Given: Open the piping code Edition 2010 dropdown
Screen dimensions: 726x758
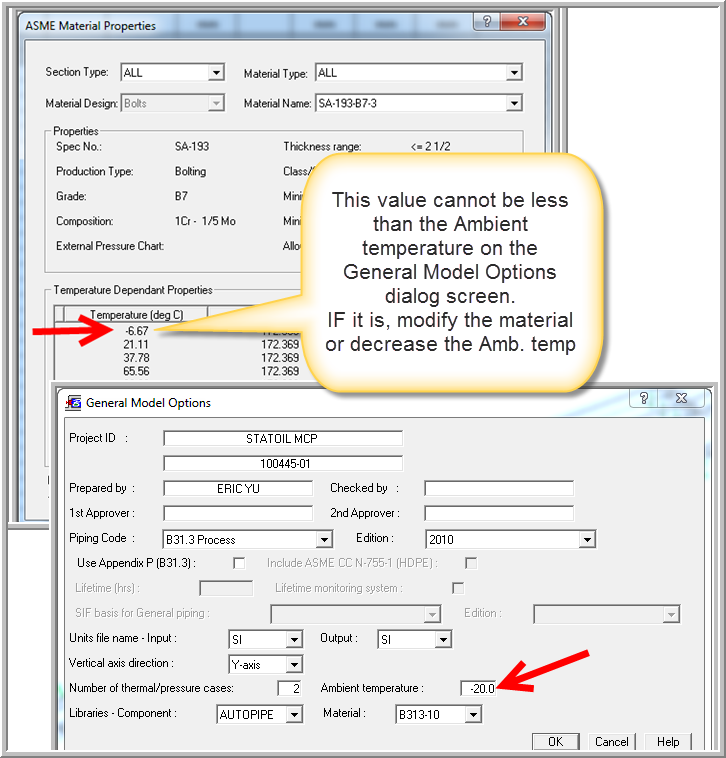Looking at the screenshot, I should tap(587, 539).
